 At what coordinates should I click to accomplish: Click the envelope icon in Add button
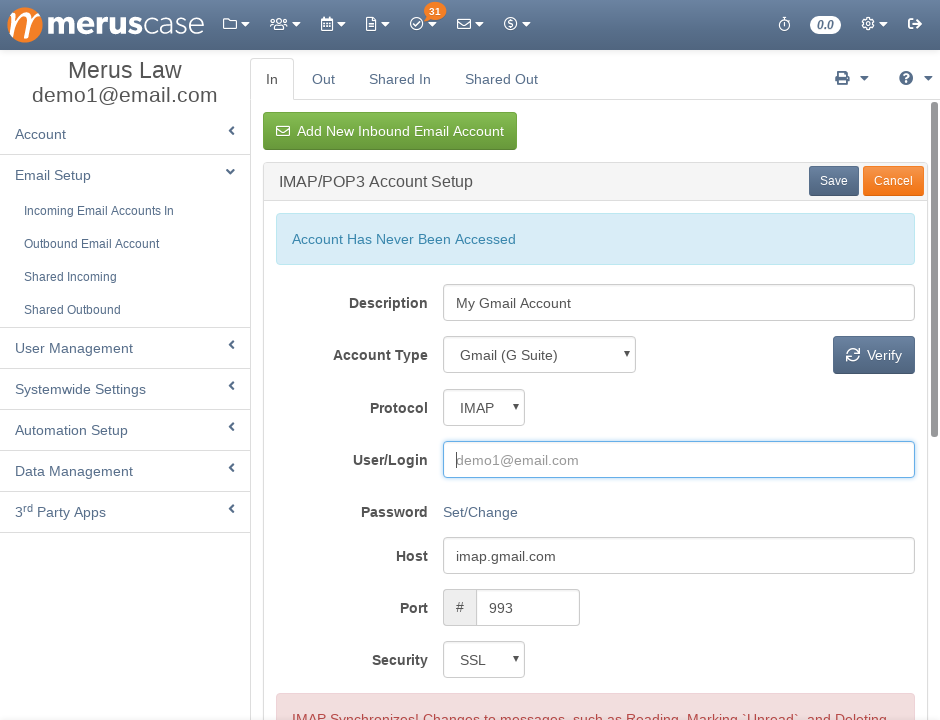283,131
